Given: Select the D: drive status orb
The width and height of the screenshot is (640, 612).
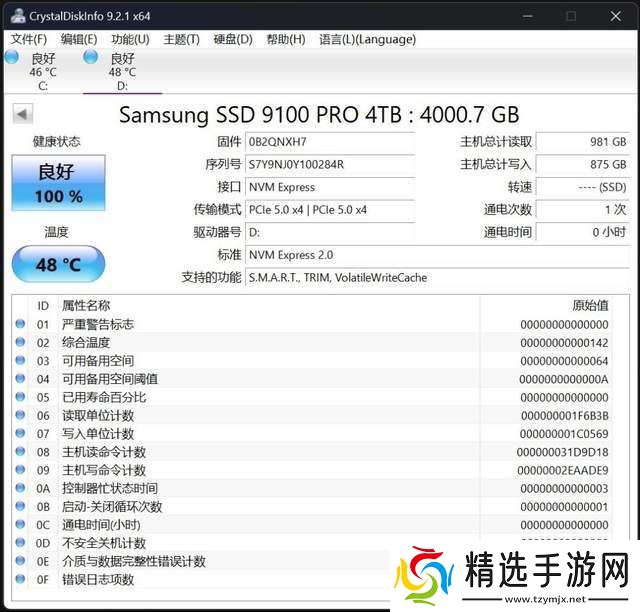Looking at the screenshot, I should point(91,57).
